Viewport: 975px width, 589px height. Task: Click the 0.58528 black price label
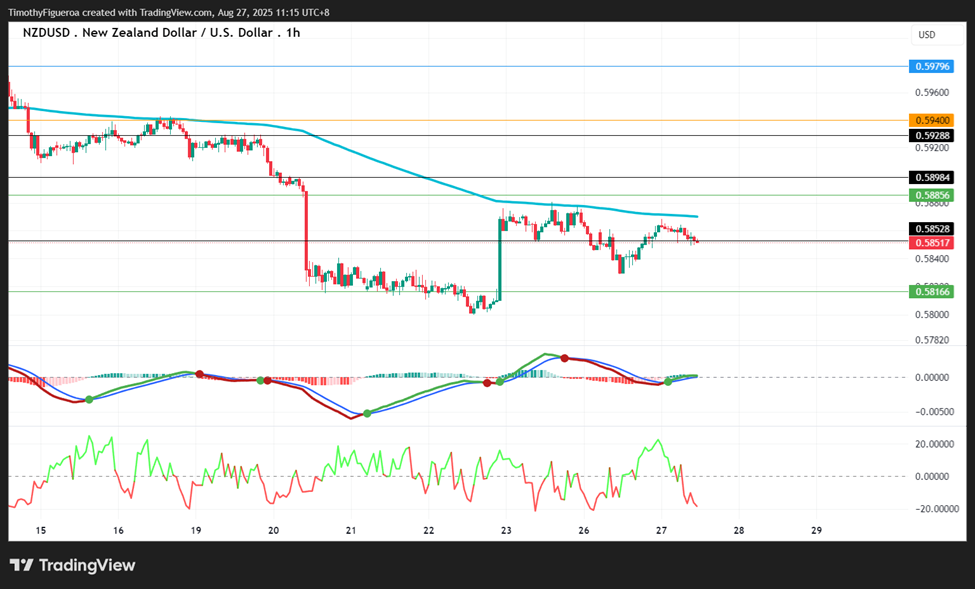click(931, 229)
